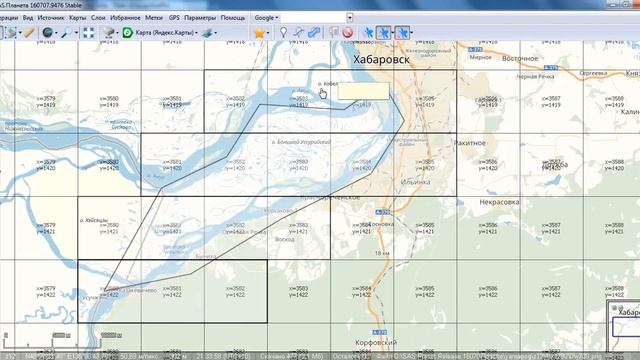Open the Метки menu
The width and height of the screenshot is (640, 360).
coord(154,18)
